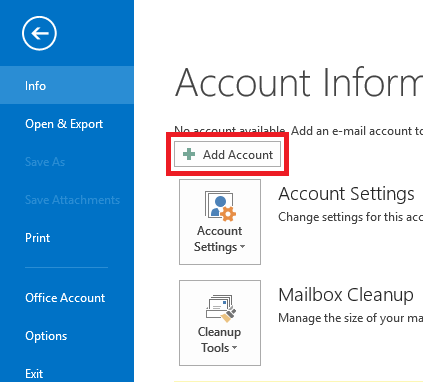This screenshot has width=423, height=382.
Task: Click the Add Account button
Action: coord(227,154)
